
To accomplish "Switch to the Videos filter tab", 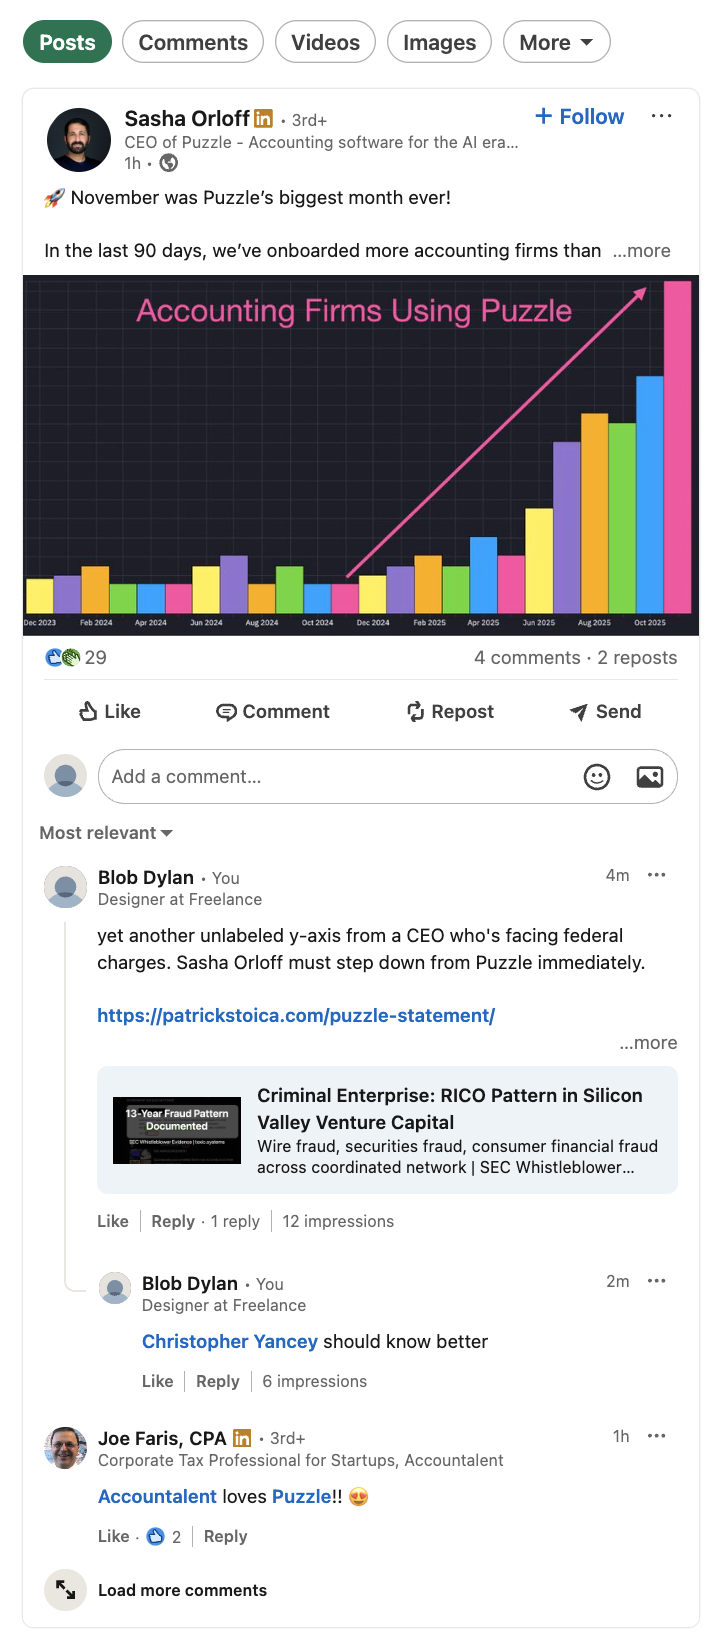I will [325, 43].
